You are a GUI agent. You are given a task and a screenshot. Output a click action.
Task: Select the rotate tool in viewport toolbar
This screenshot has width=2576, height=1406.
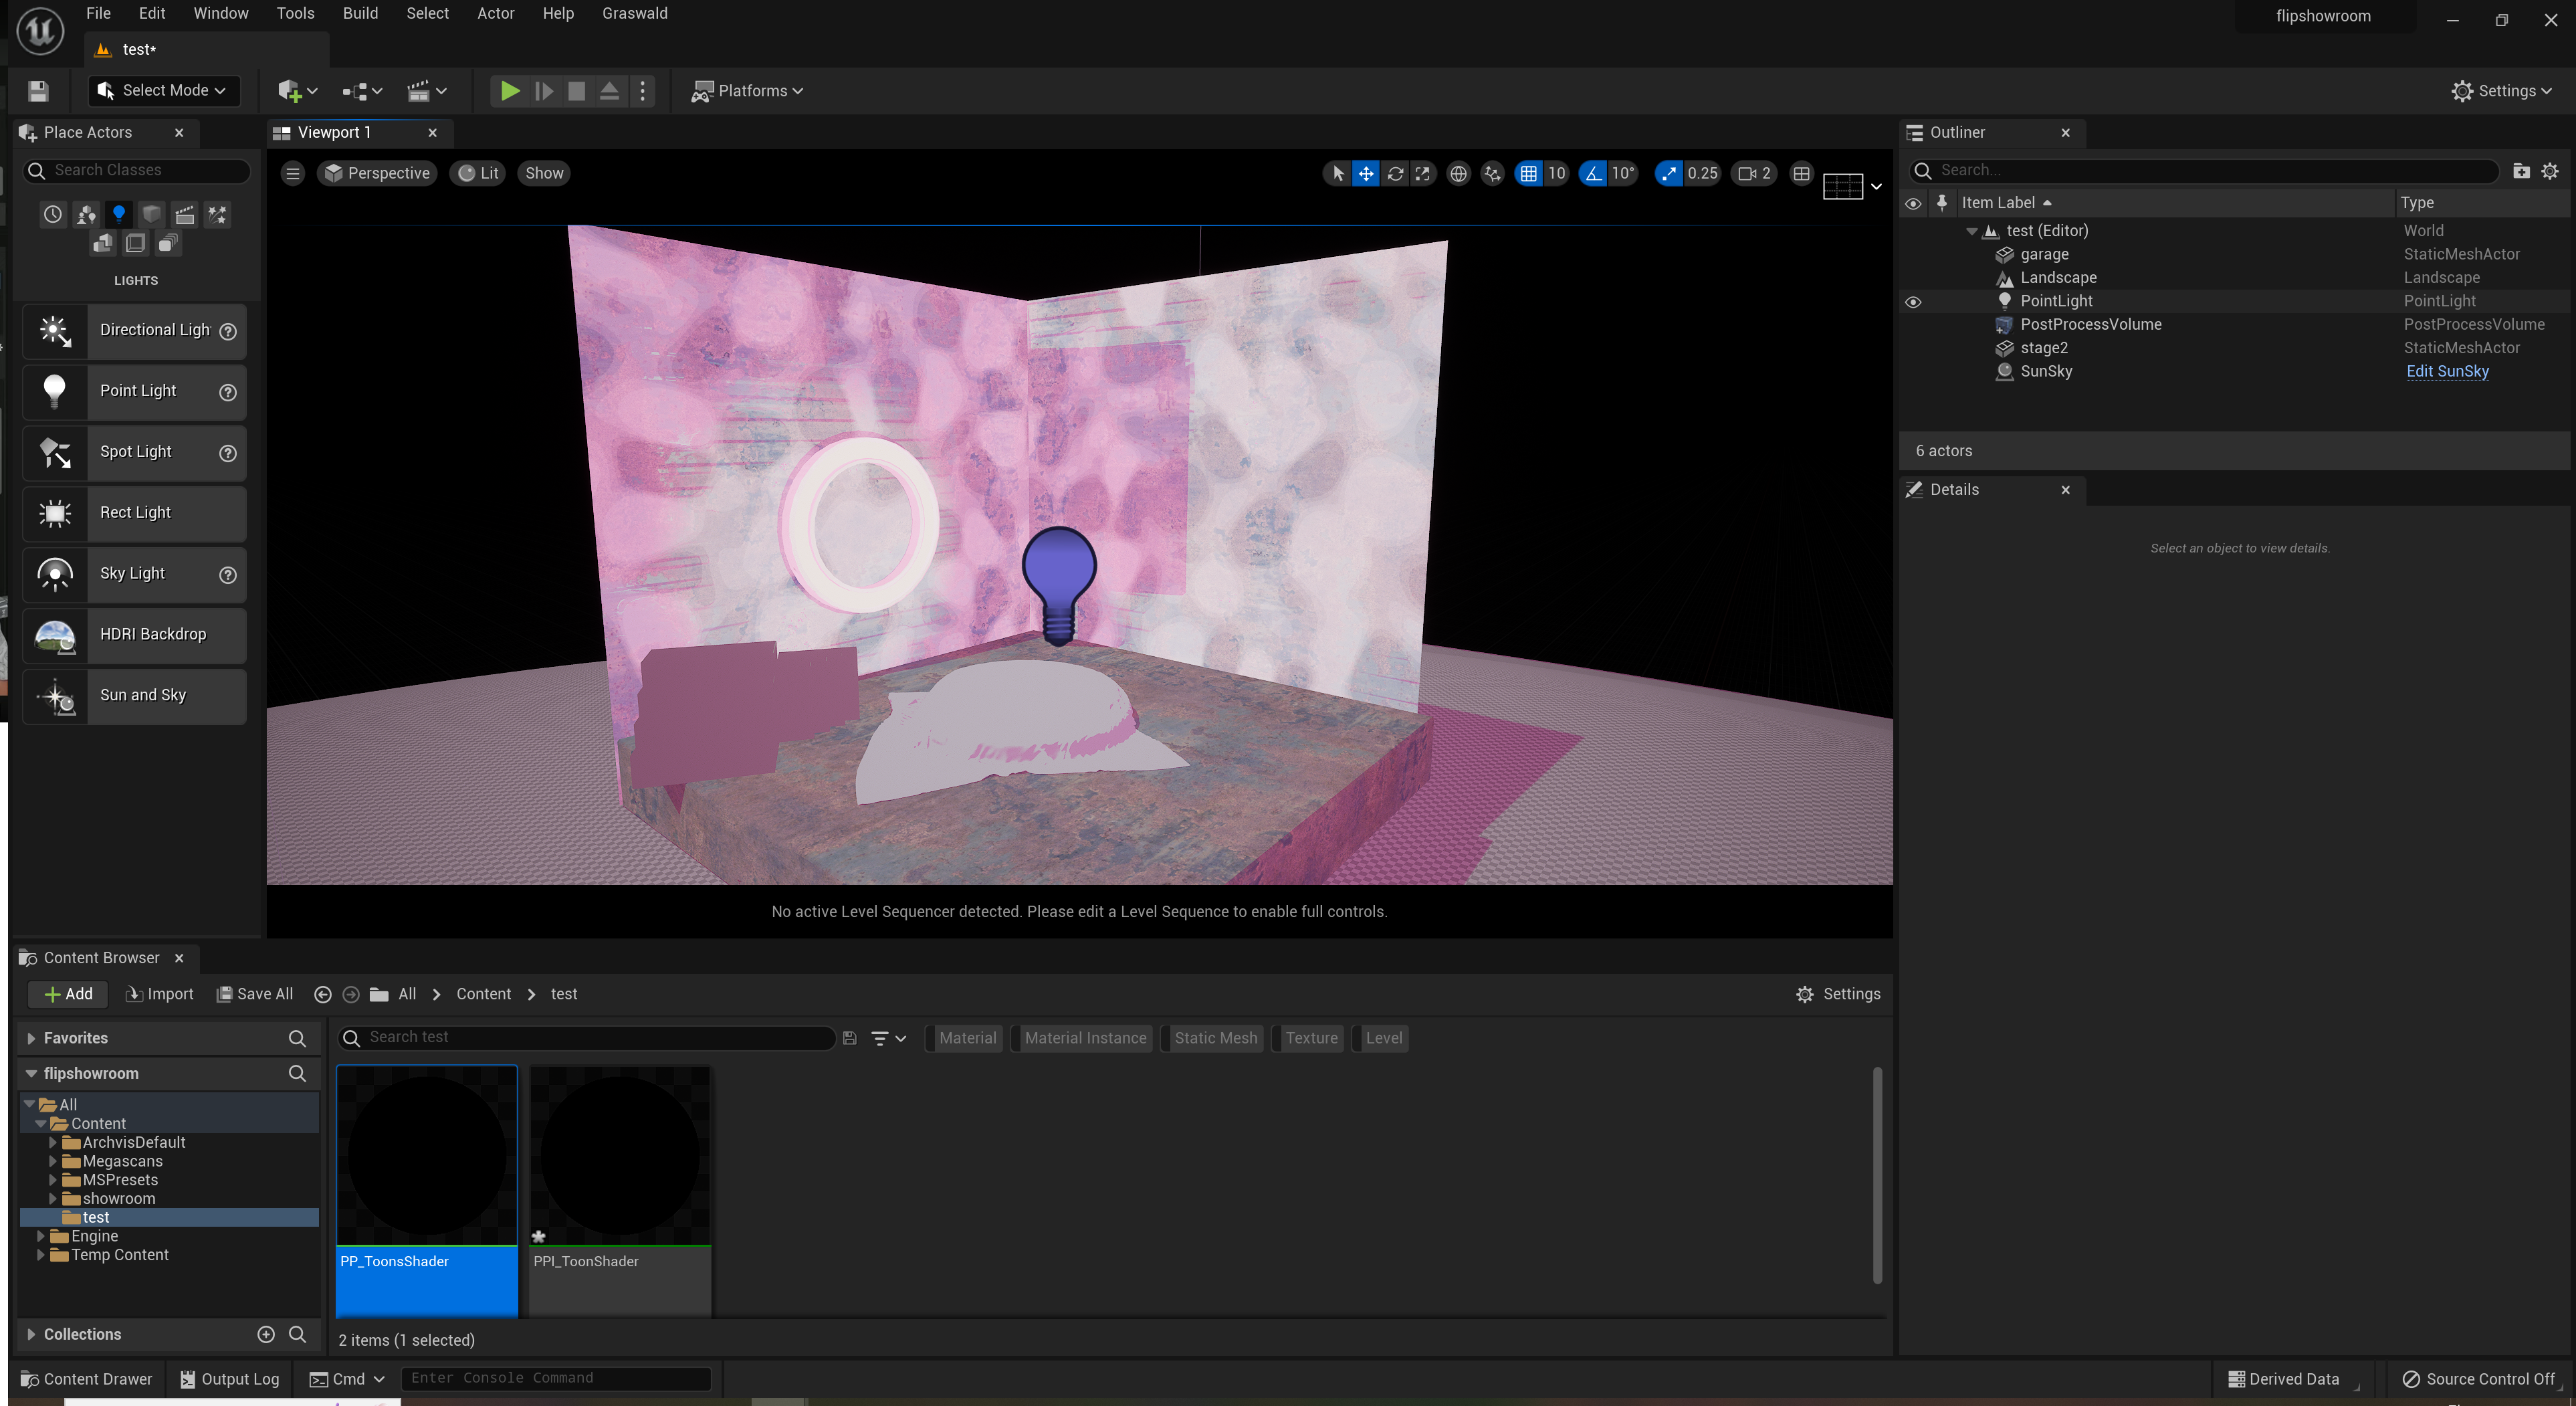coord(1395,173)
